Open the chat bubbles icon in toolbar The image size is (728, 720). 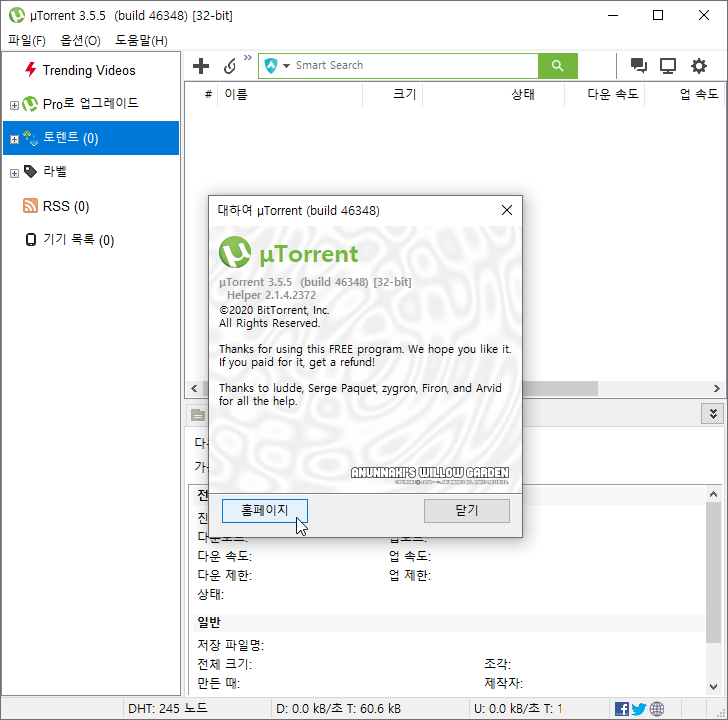[638, 66]
